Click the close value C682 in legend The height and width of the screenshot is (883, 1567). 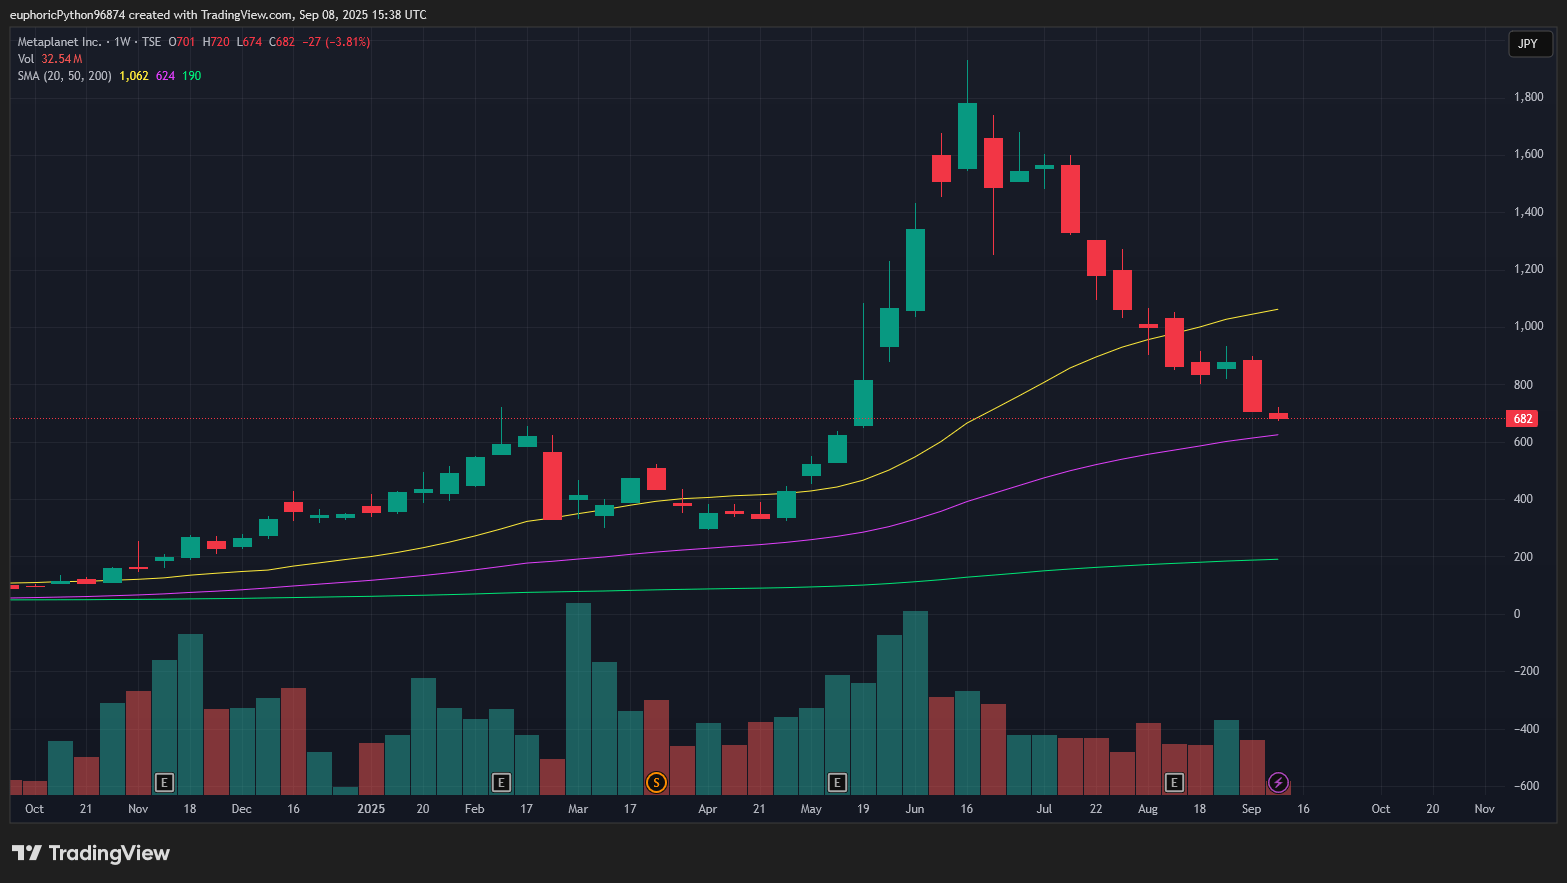[x=282, y=42]
